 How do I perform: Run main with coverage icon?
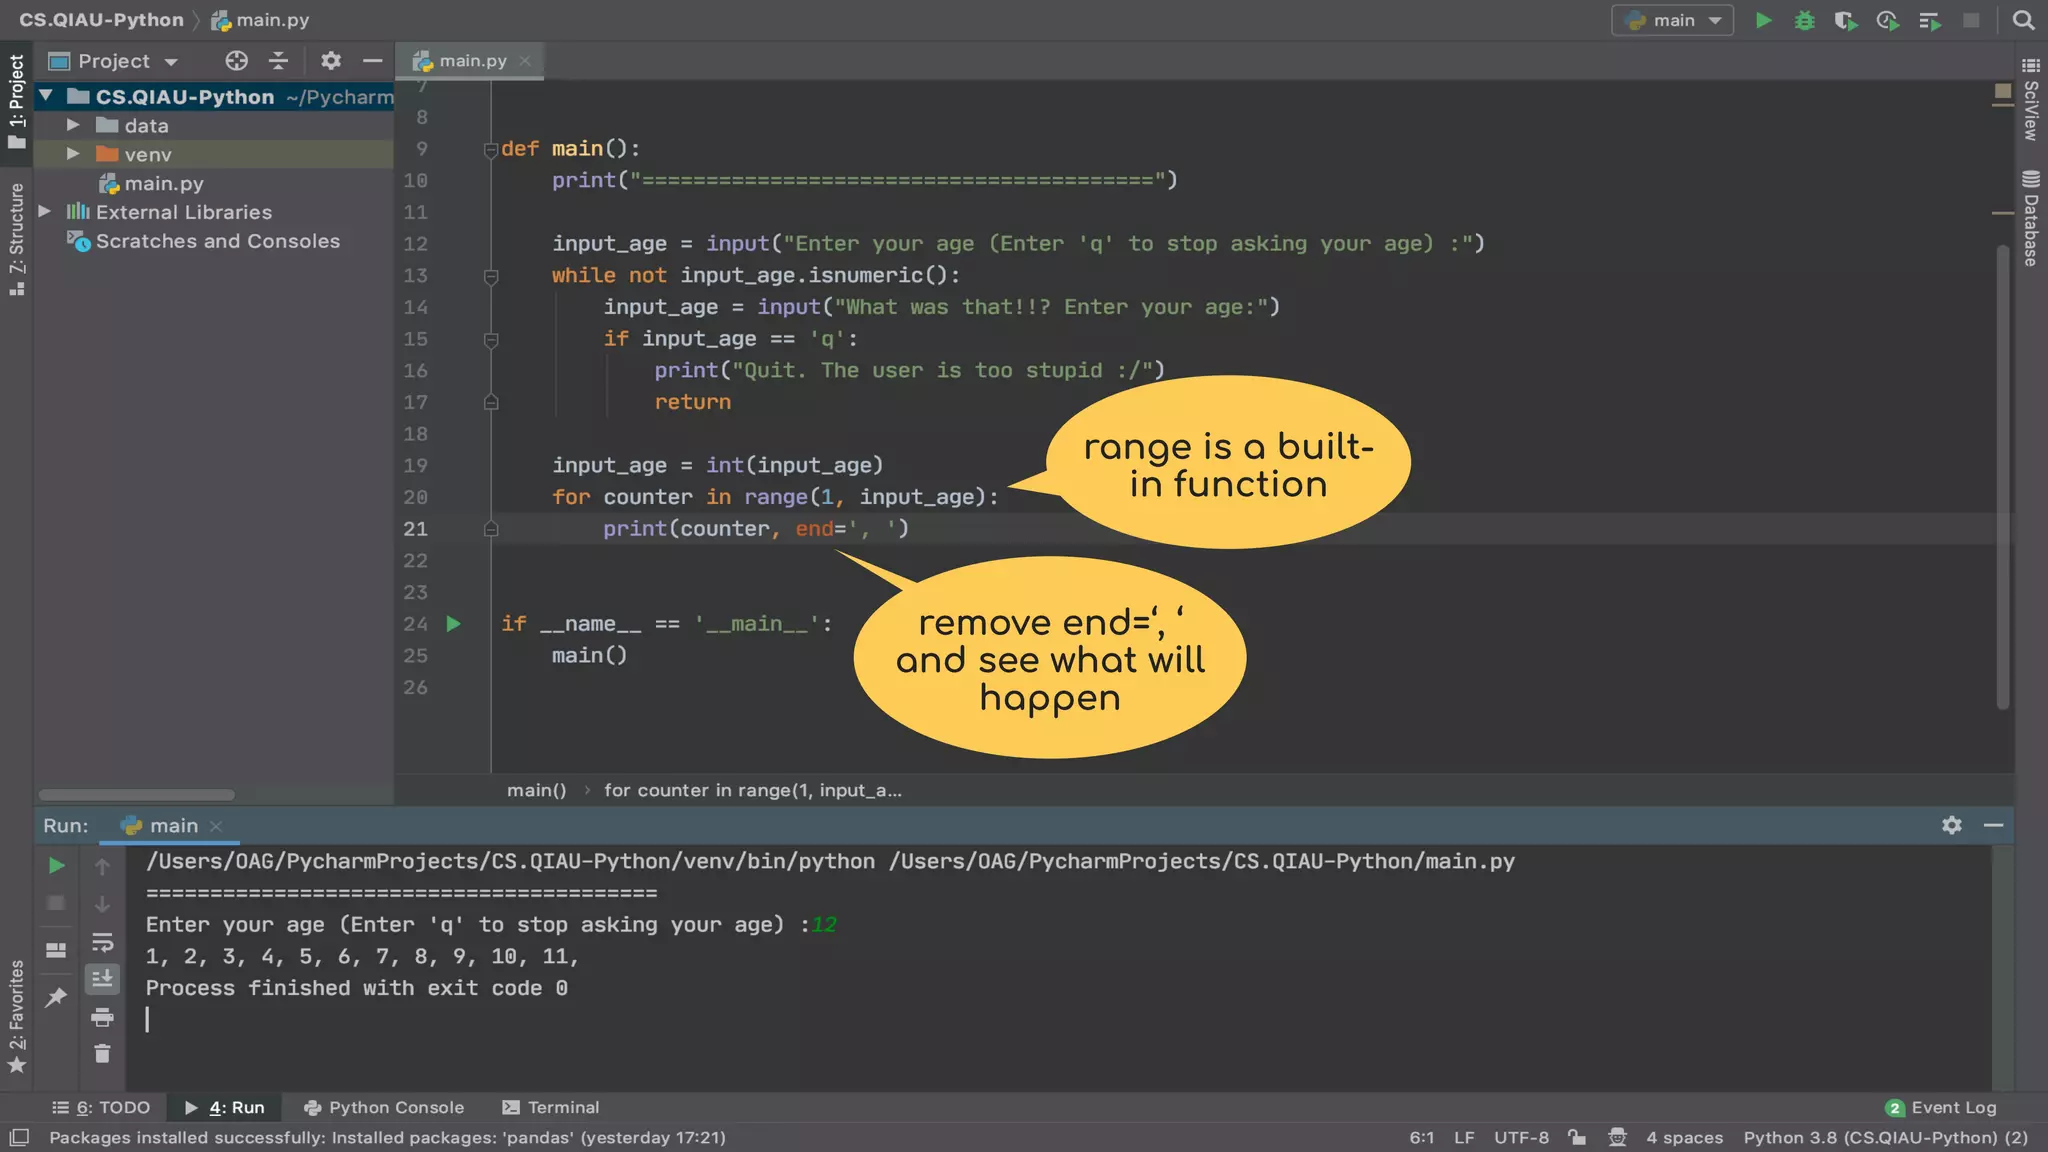point(1845,20)
